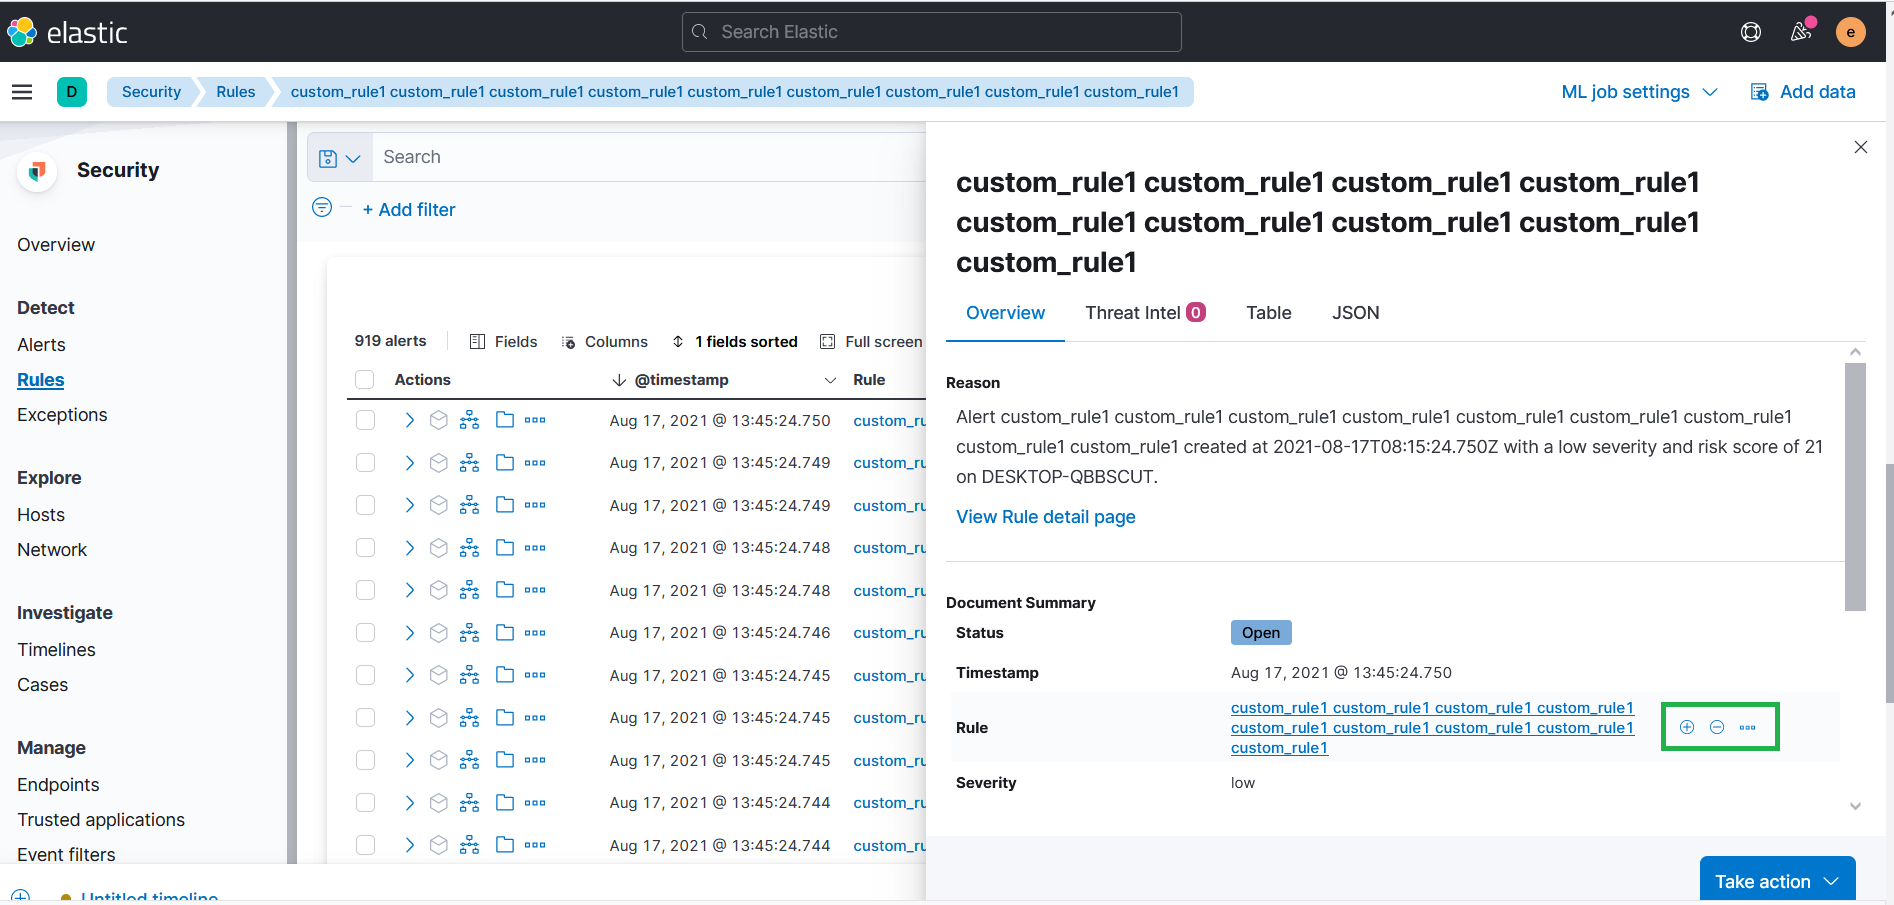
Task: Expand the first alert row details chevron
Action: point(408,420)
